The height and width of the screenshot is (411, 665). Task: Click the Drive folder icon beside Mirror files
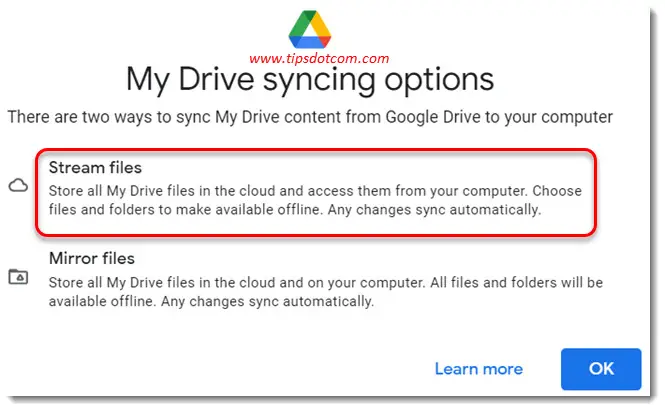click(x=18, y=277)
